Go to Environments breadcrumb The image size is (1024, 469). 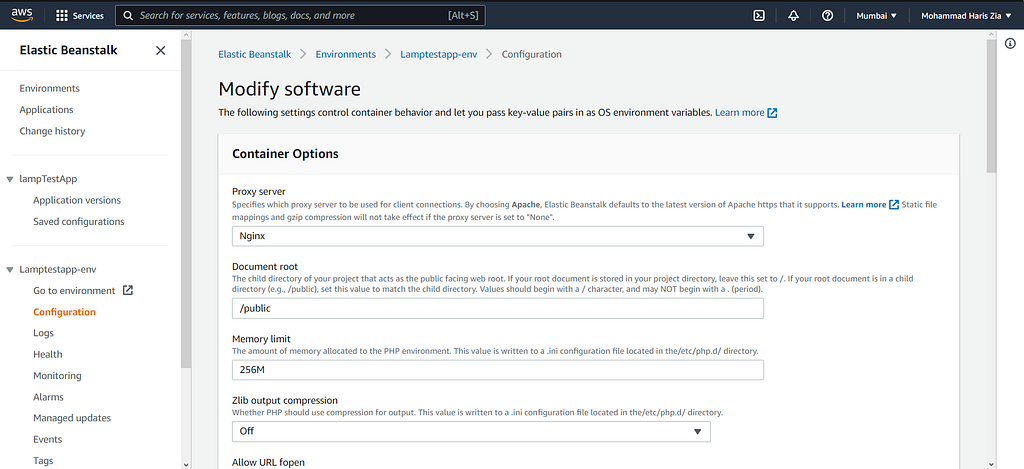pyautogui.click(x=345, y=54)
